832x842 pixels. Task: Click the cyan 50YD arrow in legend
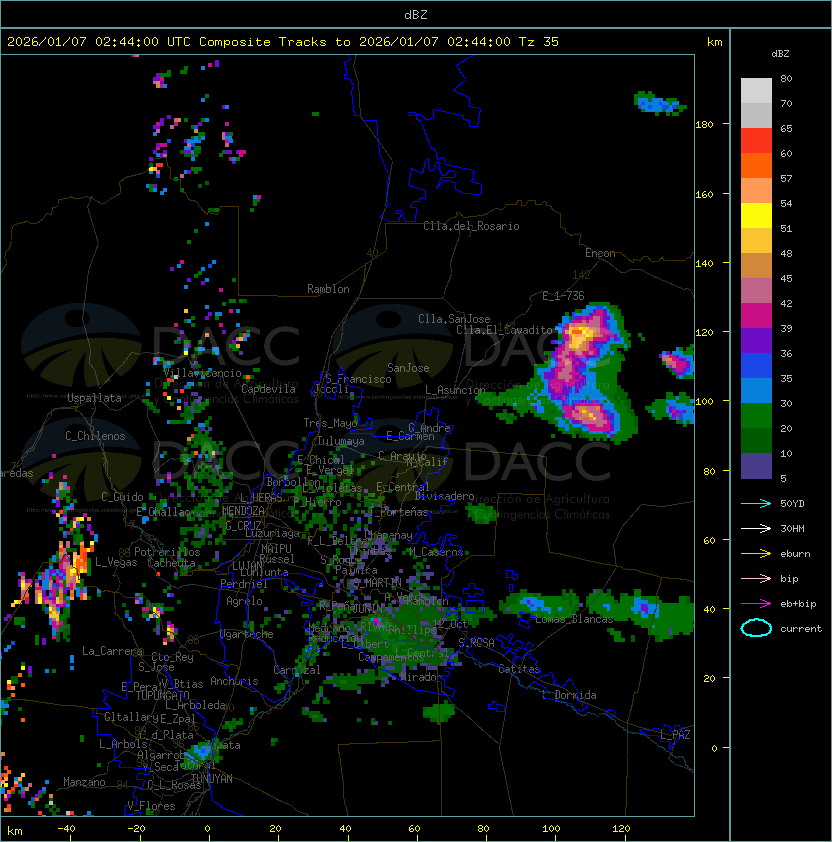[756, 503]
